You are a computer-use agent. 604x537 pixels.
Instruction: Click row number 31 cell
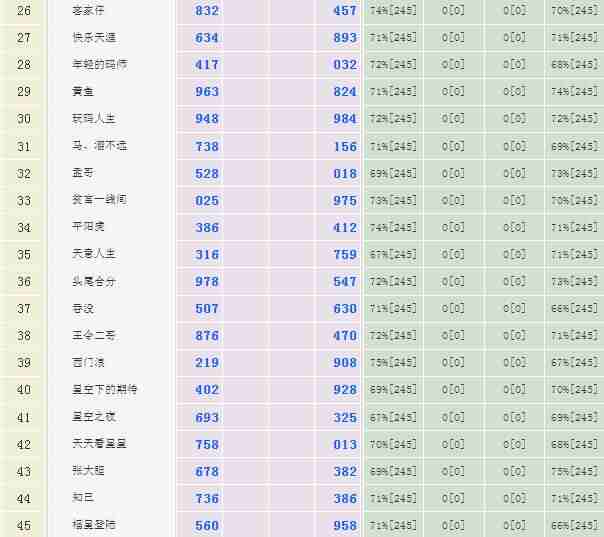click(x=24, y=146)
